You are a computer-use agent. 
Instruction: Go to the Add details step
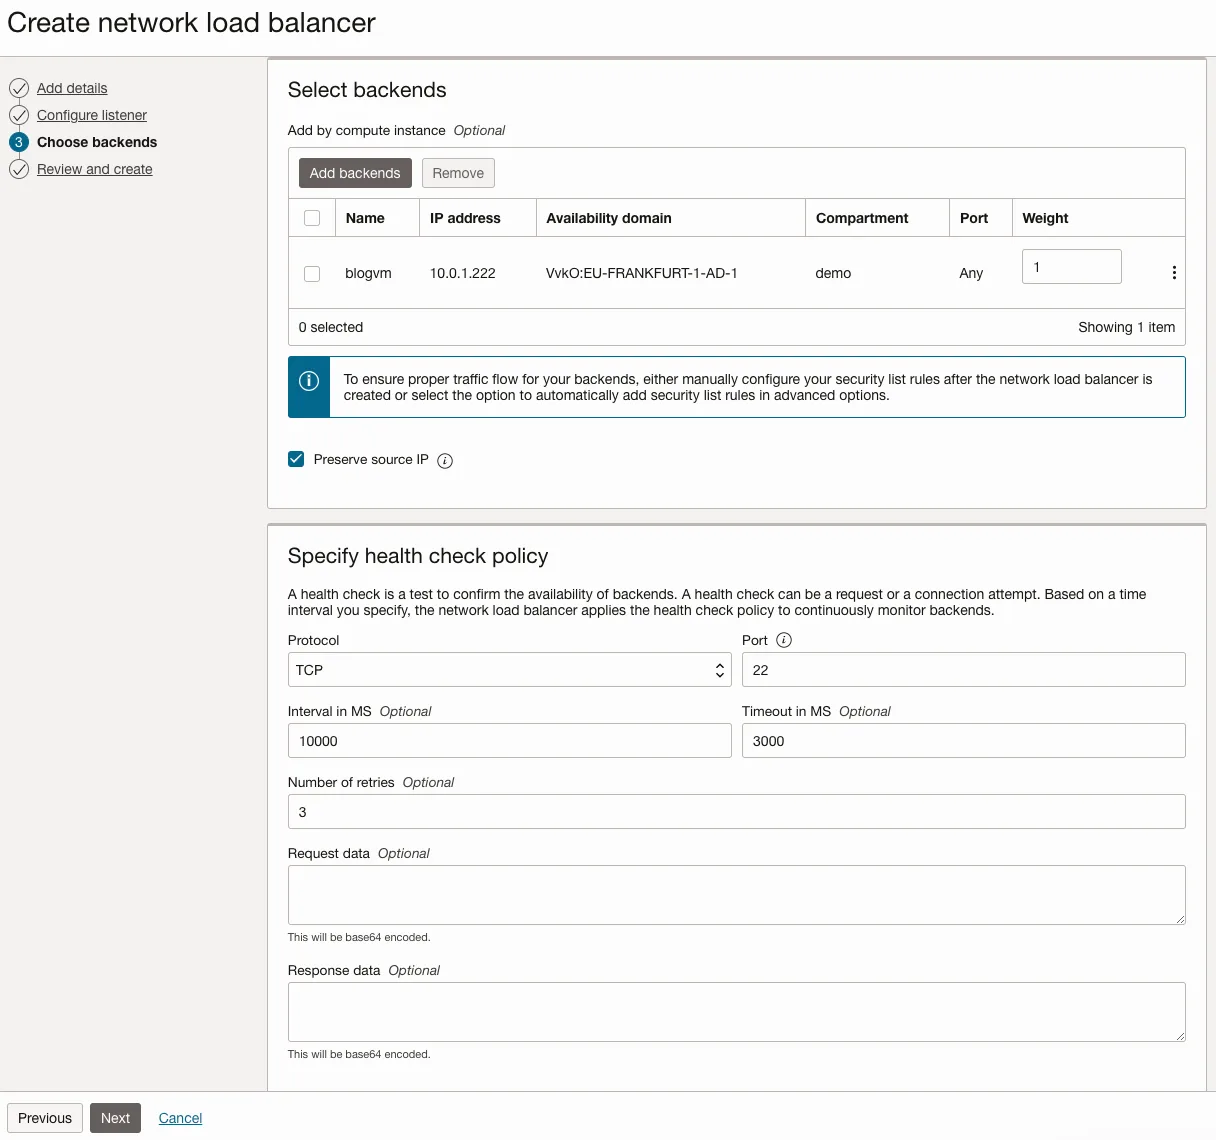[x=72, y=88]
